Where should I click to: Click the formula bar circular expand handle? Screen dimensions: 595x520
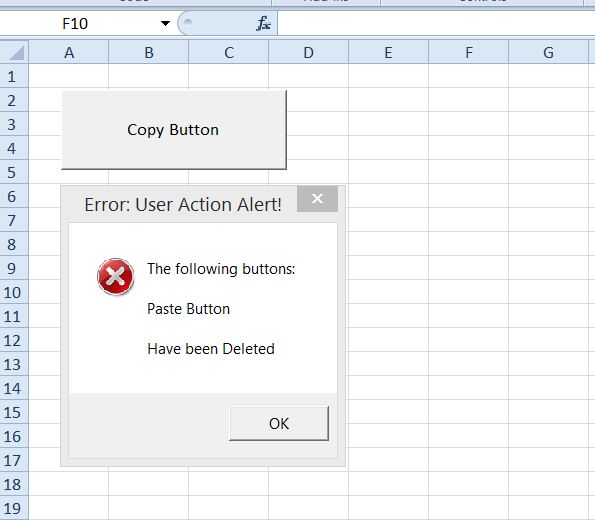[188, 22]
